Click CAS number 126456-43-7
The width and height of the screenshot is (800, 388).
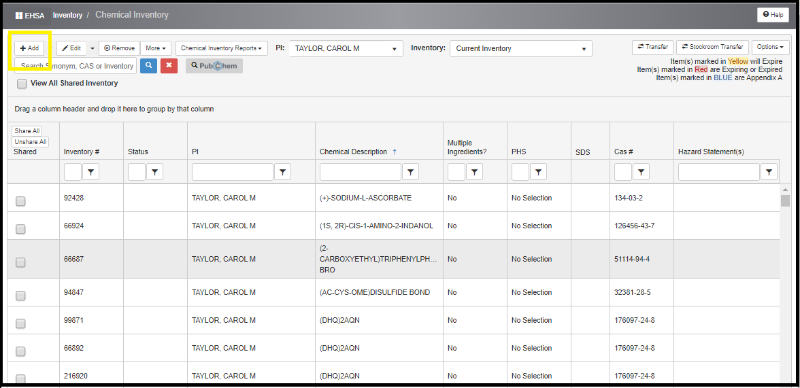pyautogui.click(x=635, y=226)
